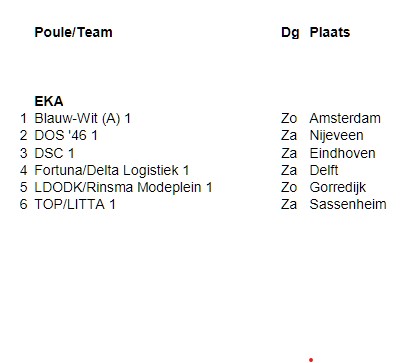Click row number 6 beside TOP/LITTA
The image size is (410, 363).
23,204
